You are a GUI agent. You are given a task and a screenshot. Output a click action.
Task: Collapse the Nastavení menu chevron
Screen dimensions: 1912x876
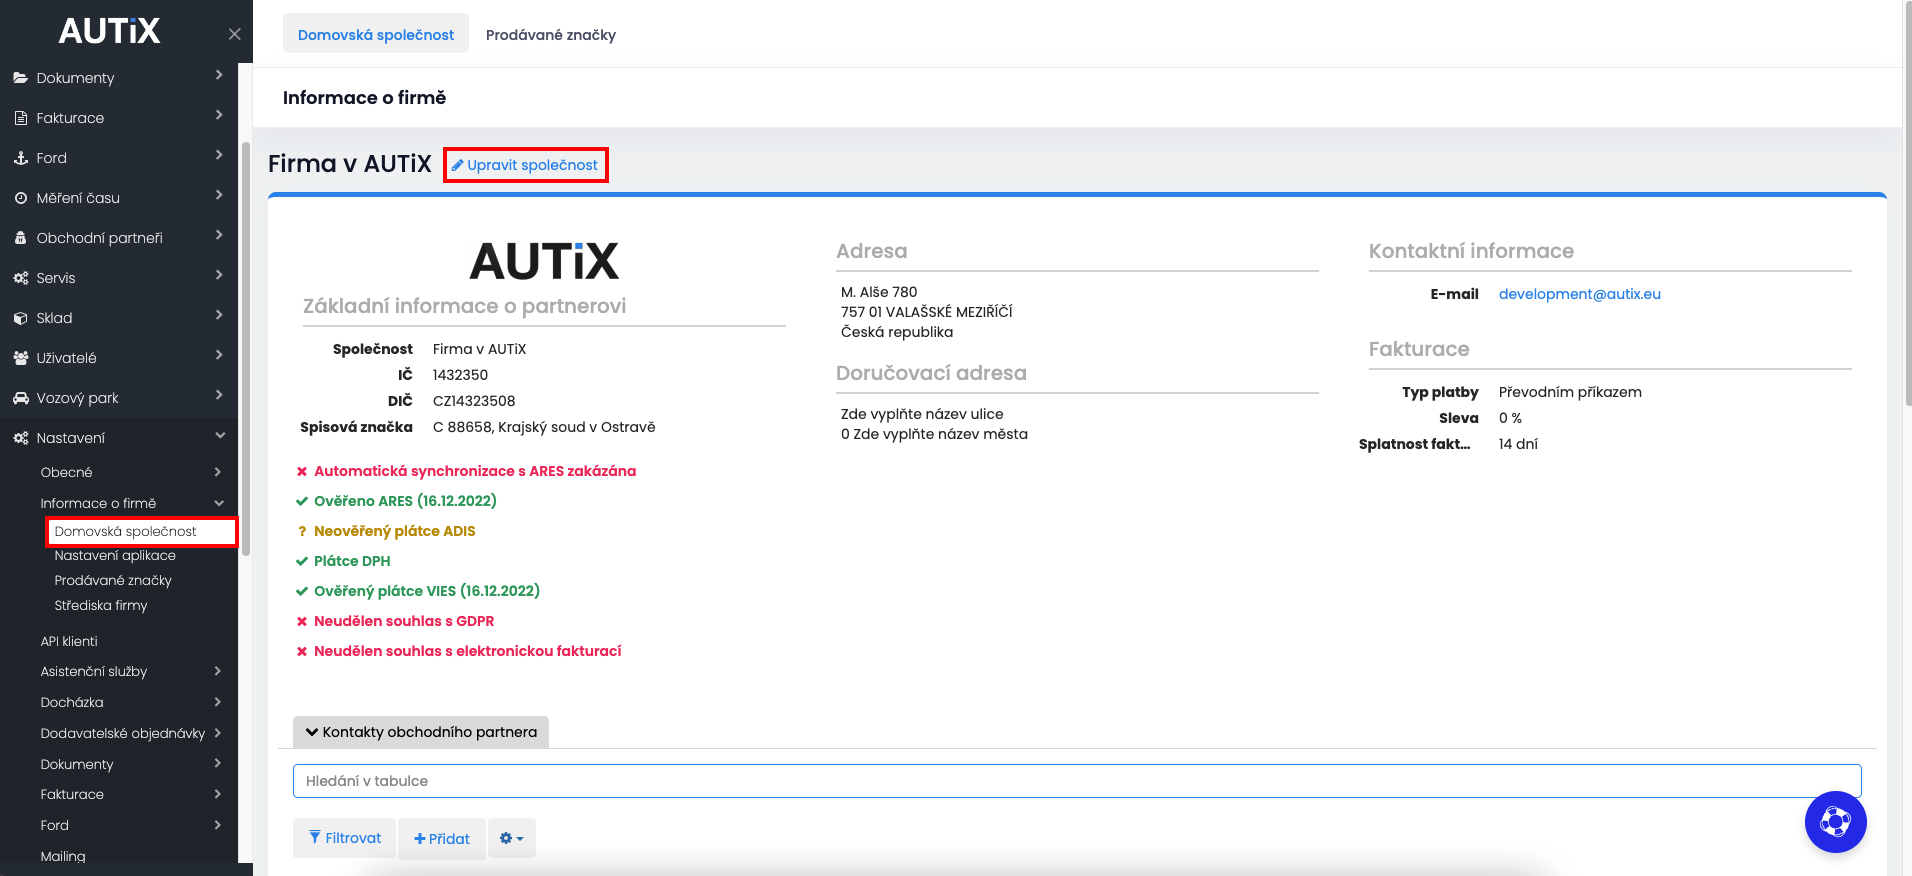[219, 435]
